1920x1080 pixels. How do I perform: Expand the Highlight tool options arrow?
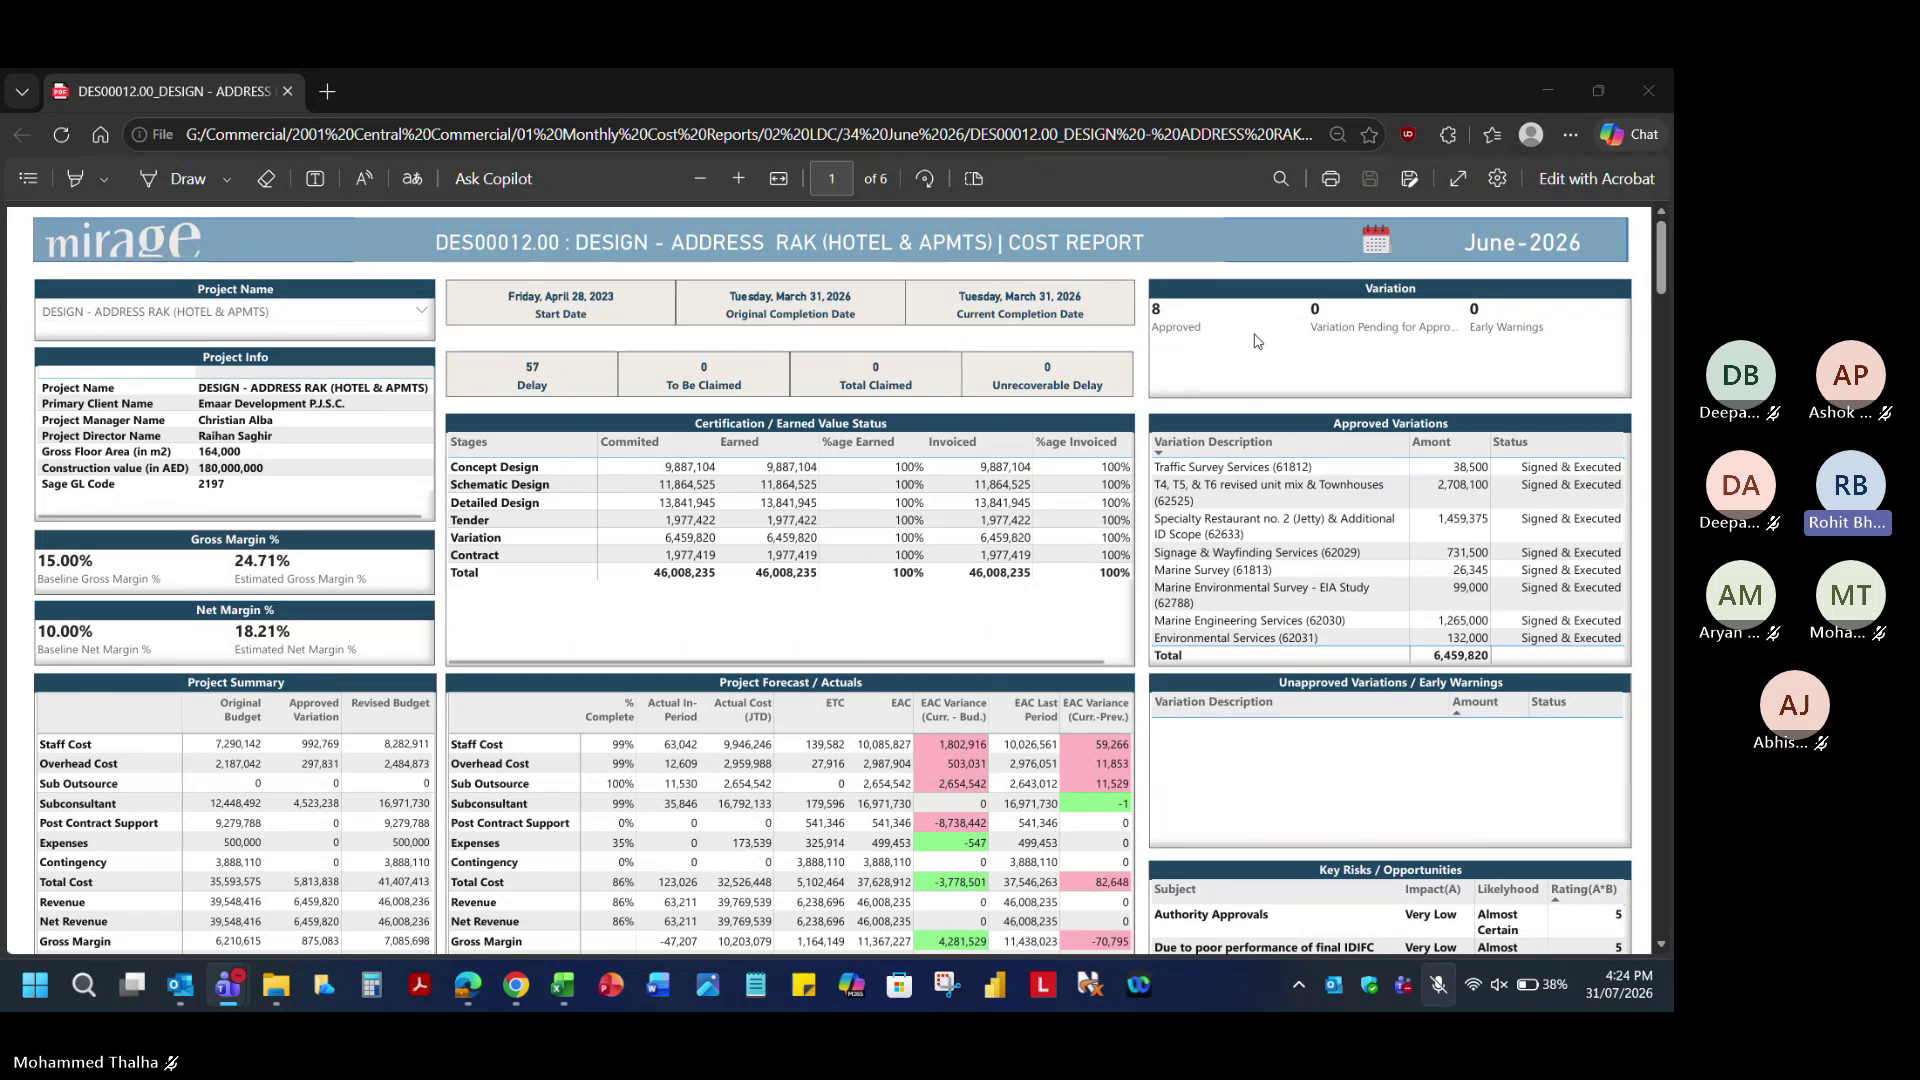point(104,180)
